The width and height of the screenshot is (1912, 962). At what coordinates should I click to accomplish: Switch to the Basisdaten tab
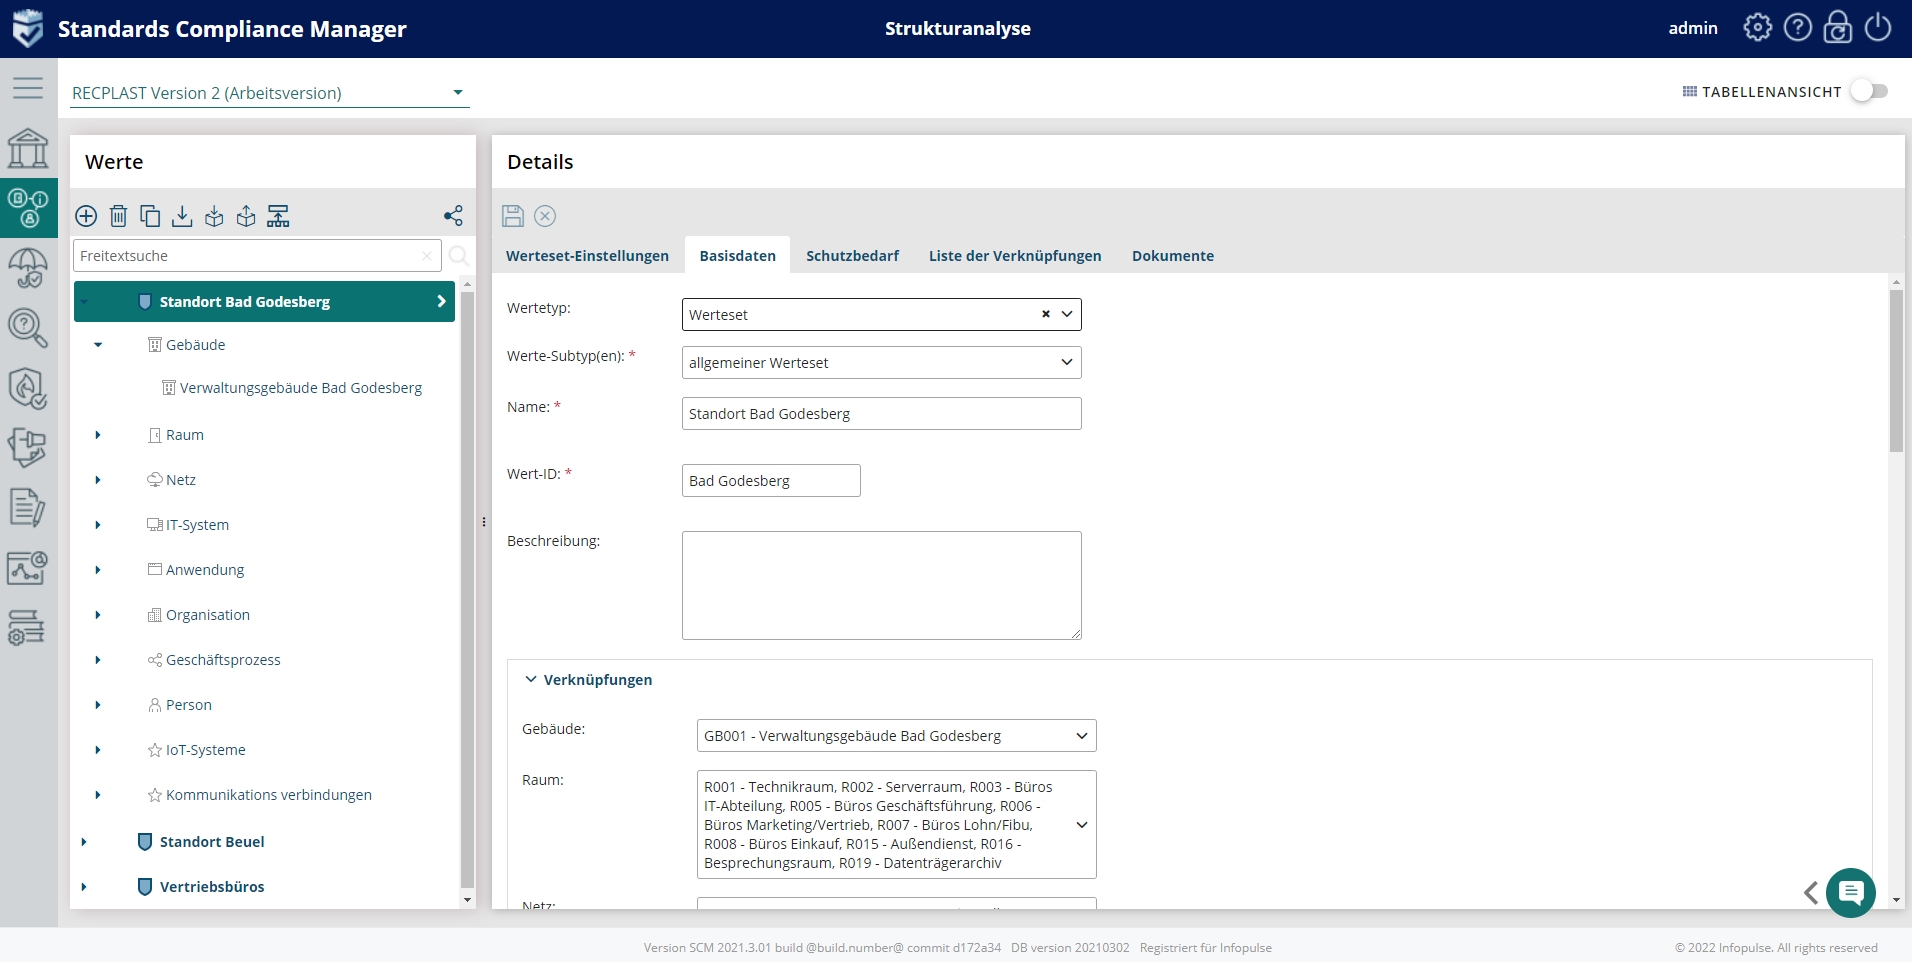[x=738, y=256]
